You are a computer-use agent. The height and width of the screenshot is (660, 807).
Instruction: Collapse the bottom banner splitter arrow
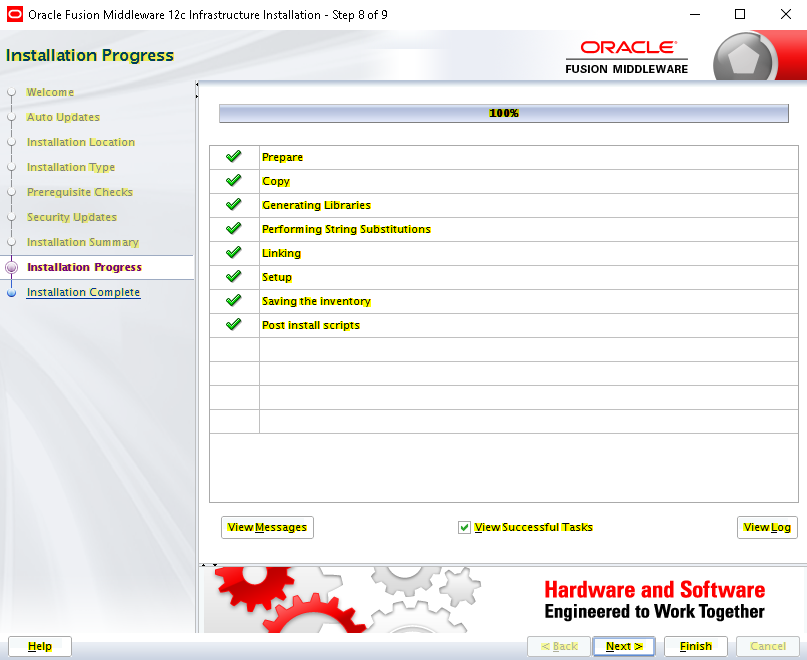tap(215, 565)
